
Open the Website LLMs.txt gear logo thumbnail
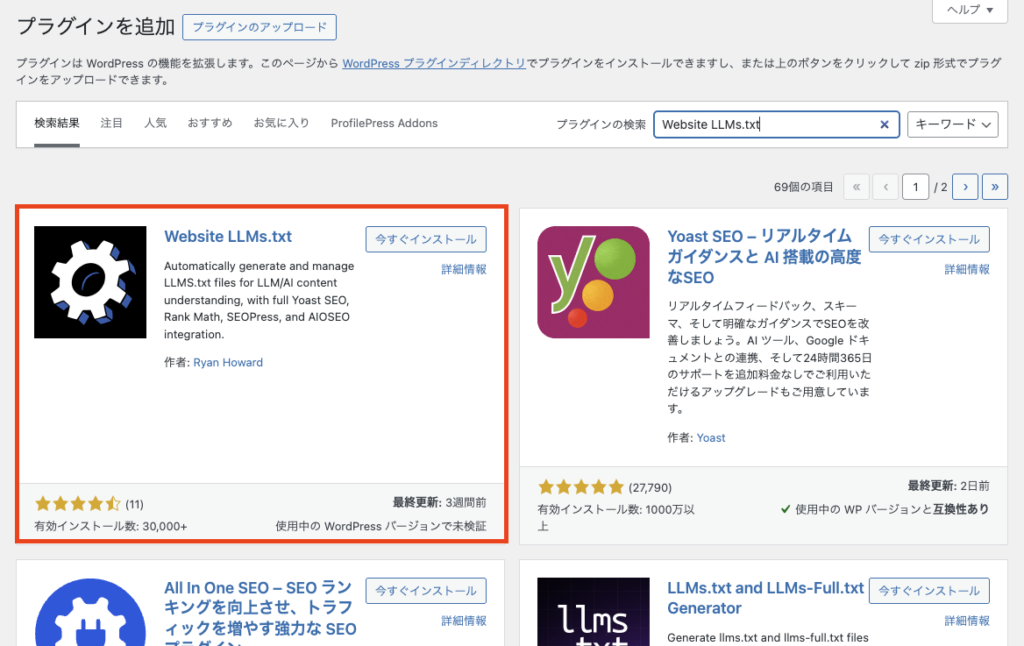point(89,282)
